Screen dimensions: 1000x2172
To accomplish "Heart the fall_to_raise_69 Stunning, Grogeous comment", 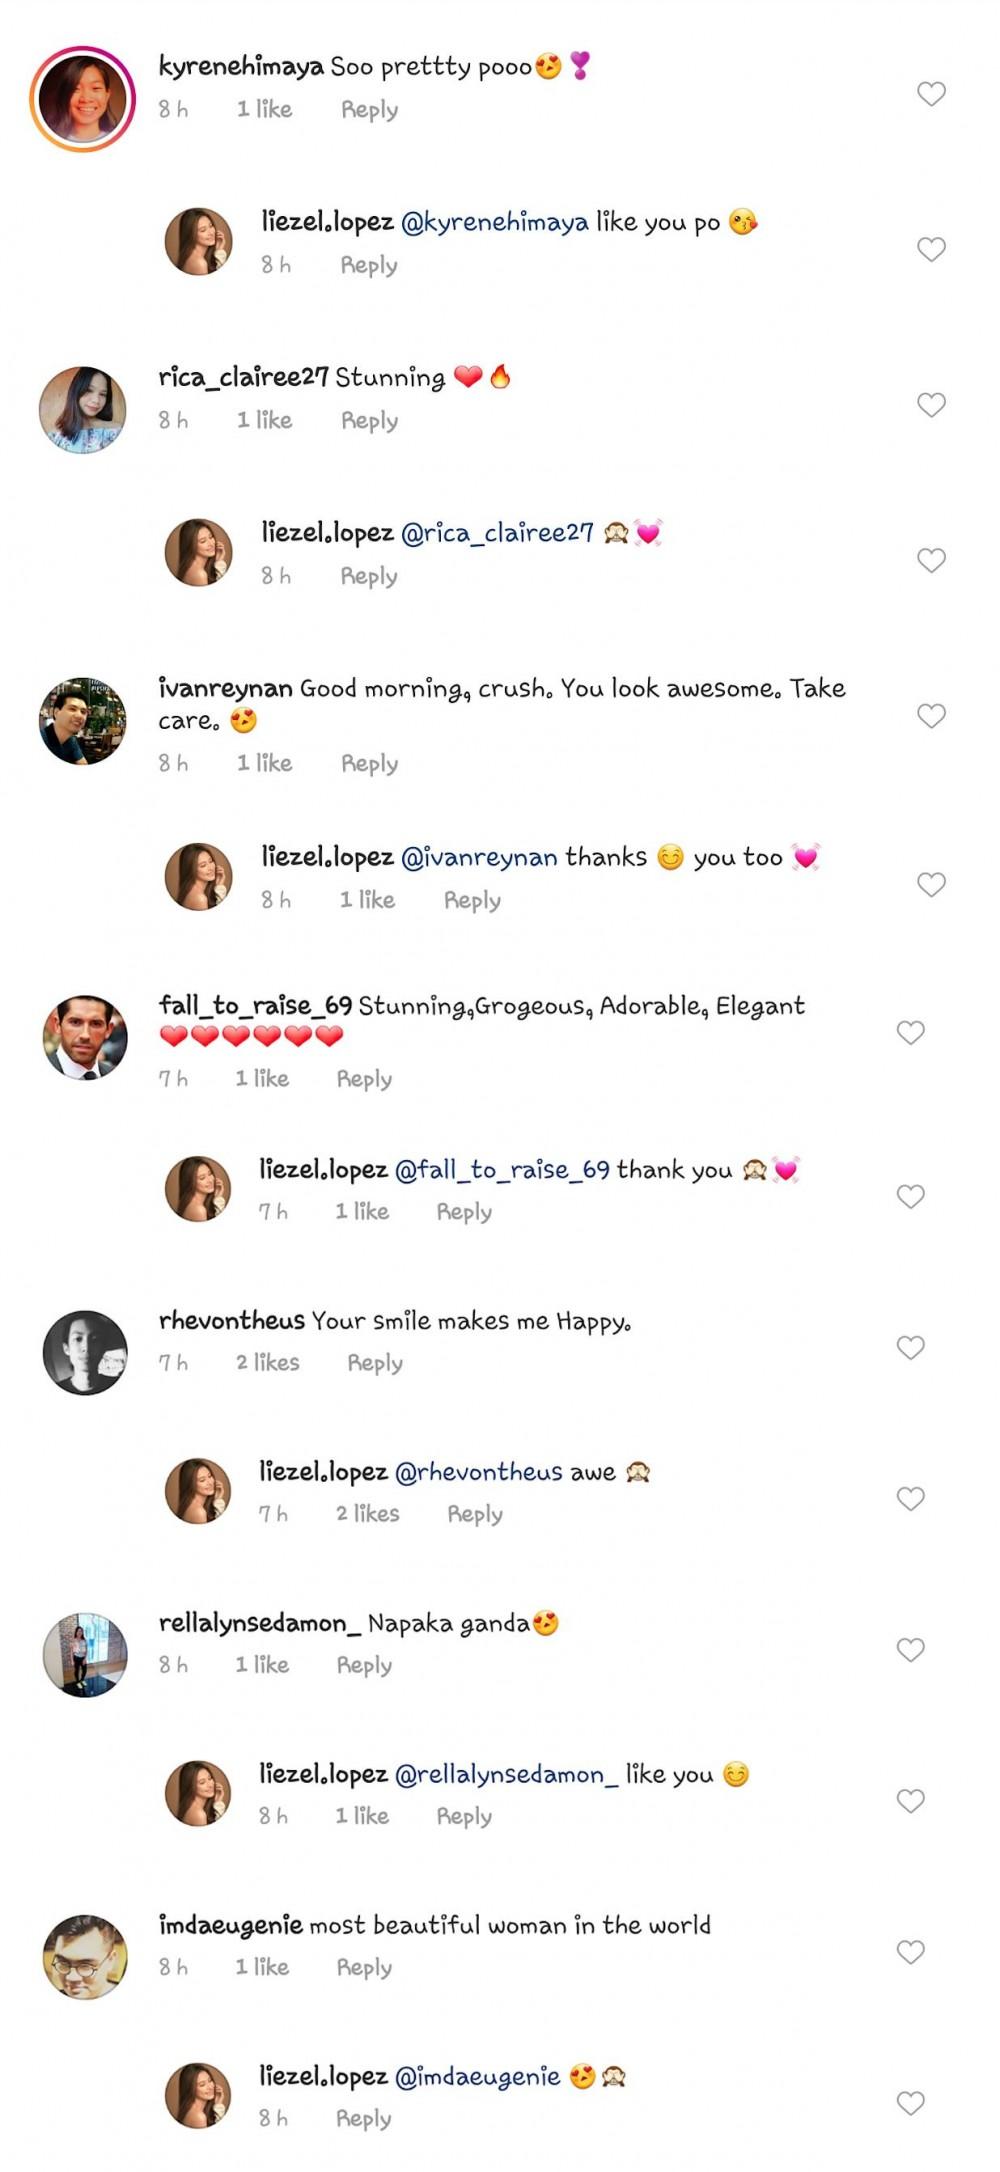I will pos(910,1033).
